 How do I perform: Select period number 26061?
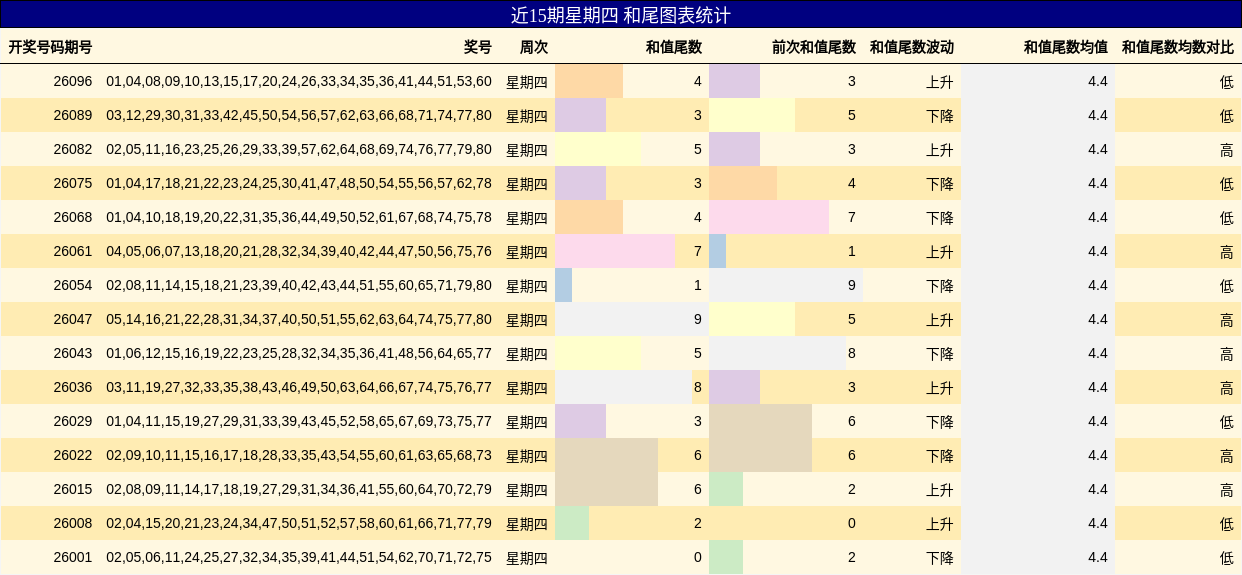73,251
